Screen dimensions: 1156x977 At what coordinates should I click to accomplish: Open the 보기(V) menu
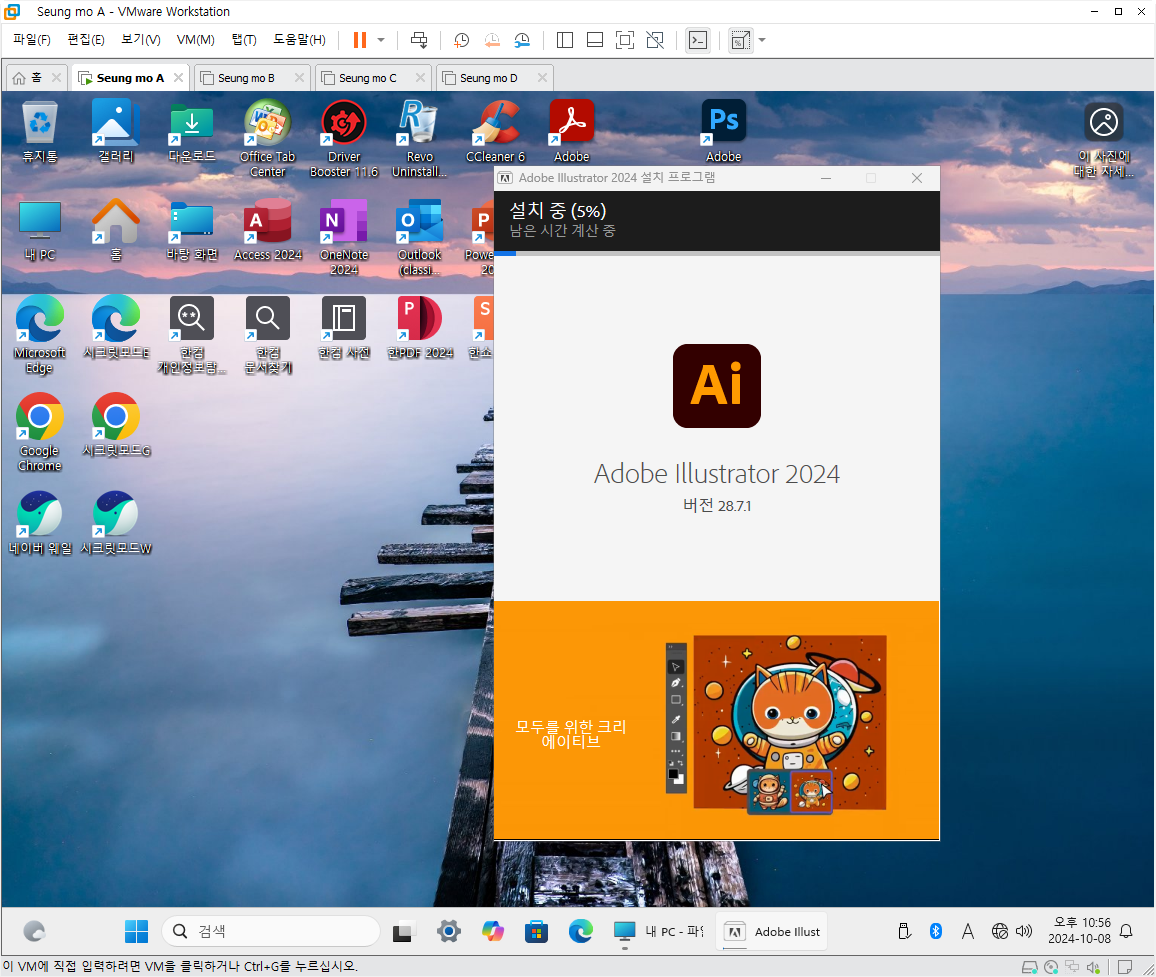click(x=141, y=40)
